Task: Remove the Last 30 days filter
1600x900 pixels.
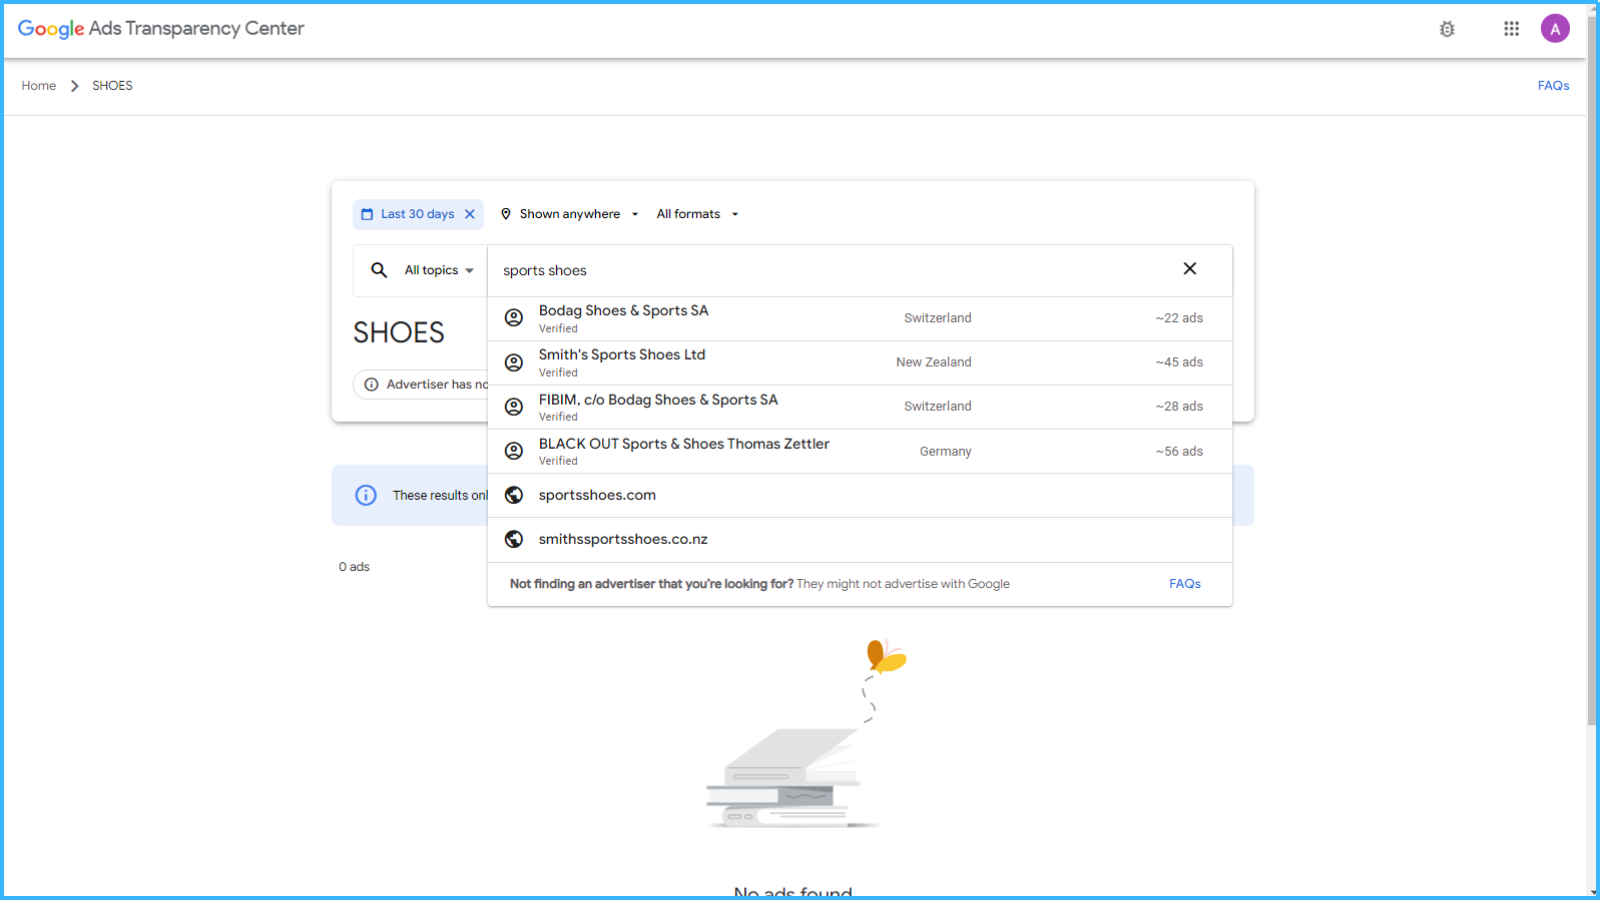Action: point(470,214)
